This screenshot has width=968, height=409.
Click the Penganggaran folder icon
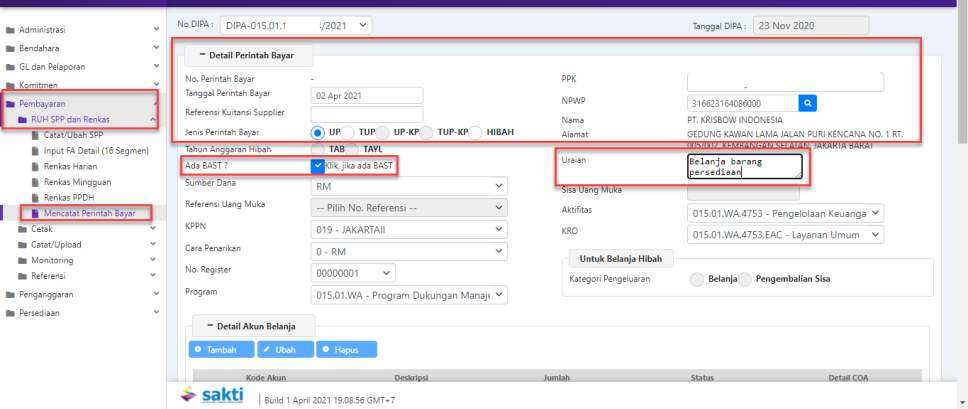pos(10,295)
